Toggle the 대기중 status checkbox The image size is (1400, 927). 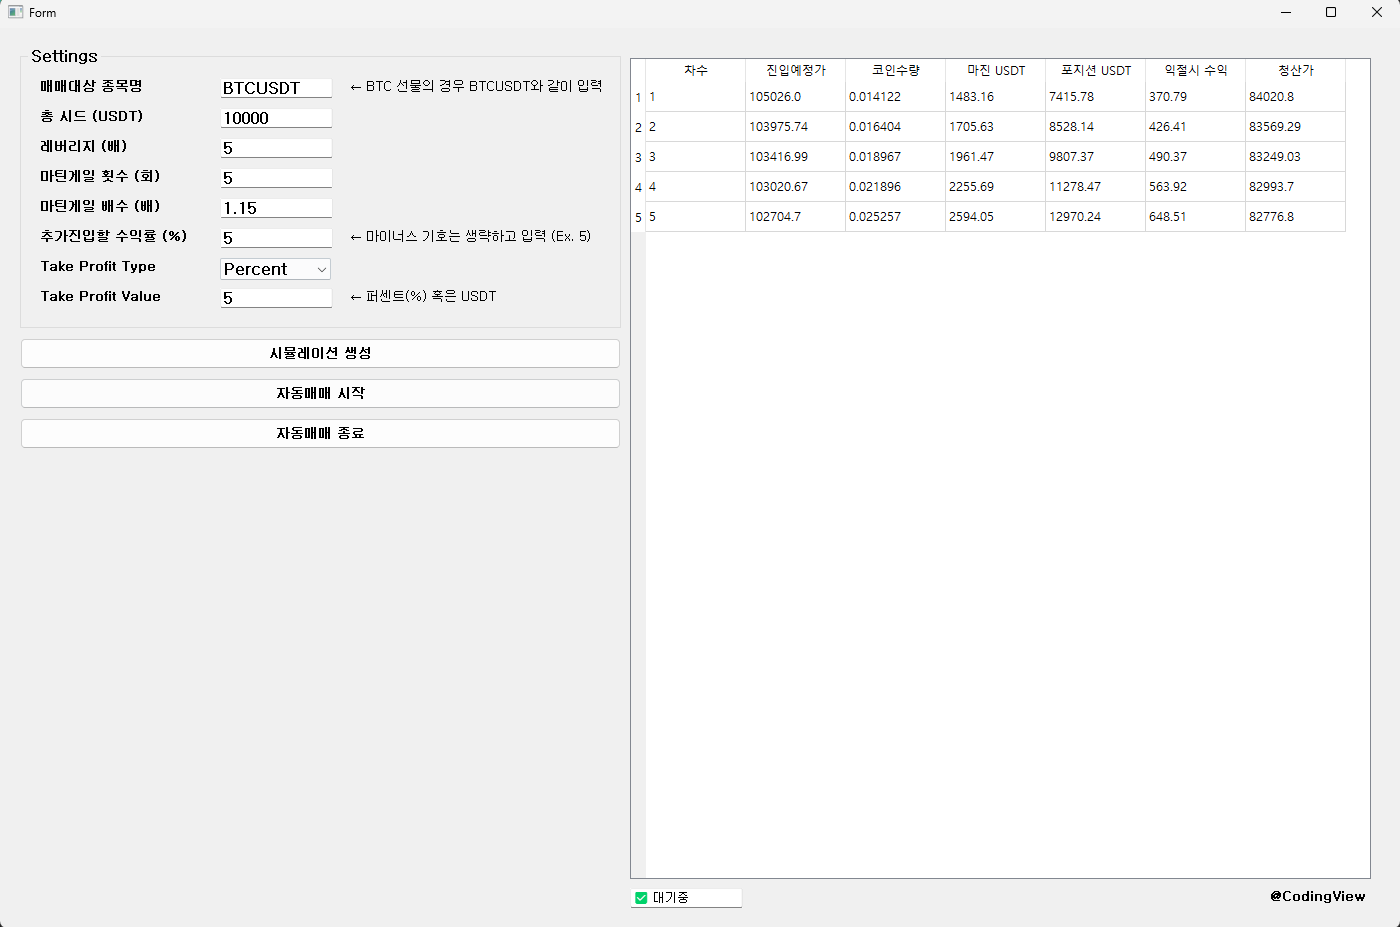(x=641, y=898)
